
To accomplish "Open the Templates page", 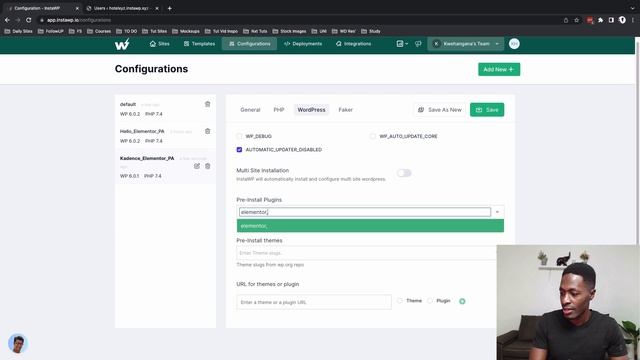I will [x=199, y=44].
